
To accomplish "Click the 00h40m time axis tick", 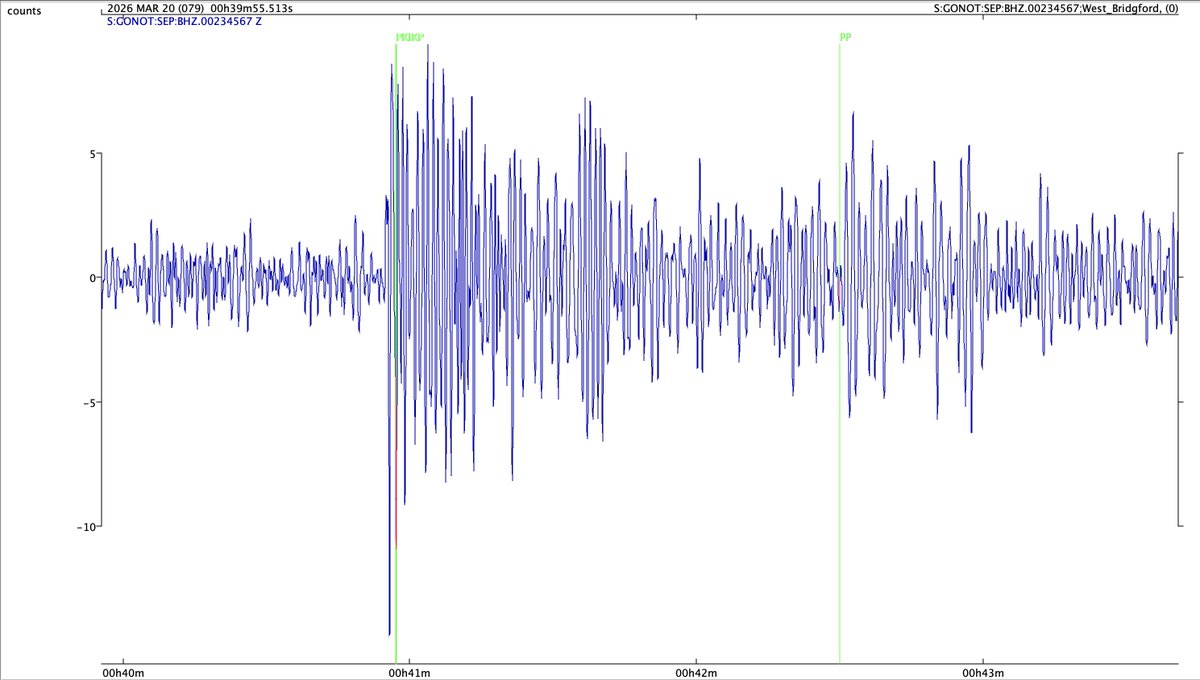I will point(123,672).
